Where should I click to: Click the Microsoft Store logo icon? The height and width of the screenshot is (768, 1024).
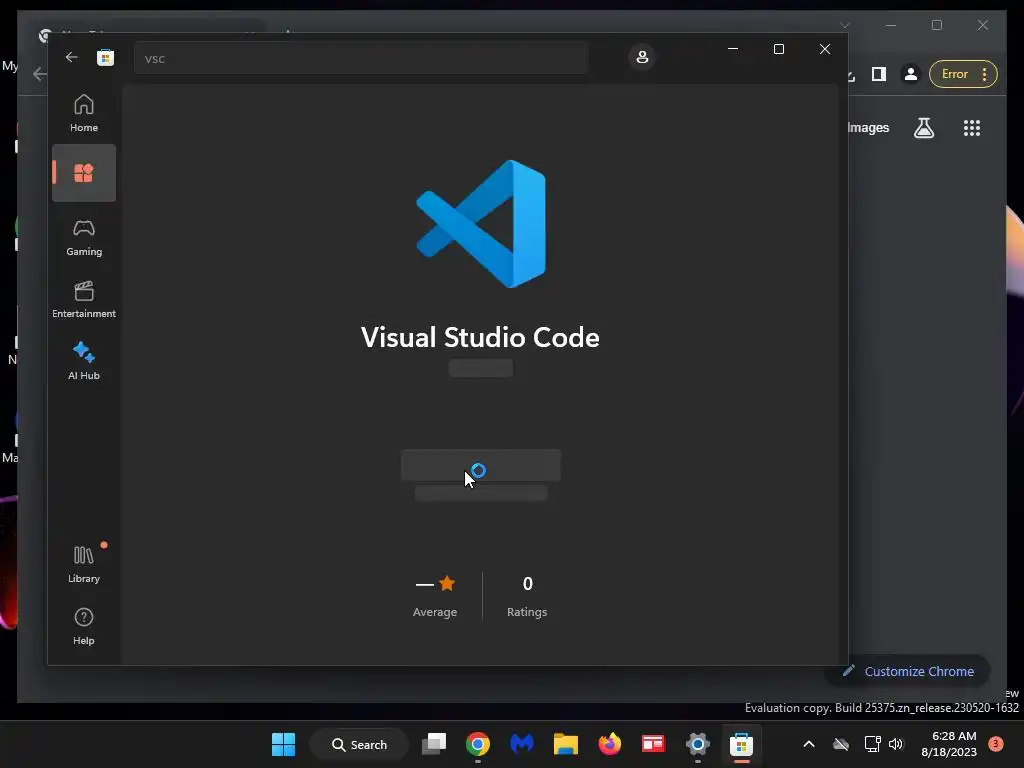point(105,57)
